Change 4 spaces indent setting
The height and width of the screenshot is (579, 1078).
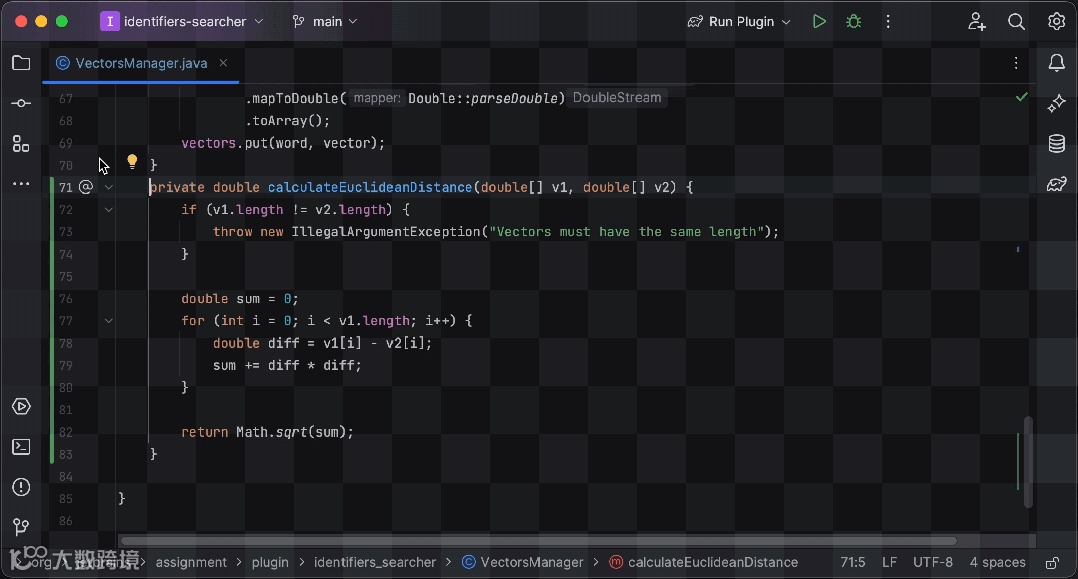point(998,562)
